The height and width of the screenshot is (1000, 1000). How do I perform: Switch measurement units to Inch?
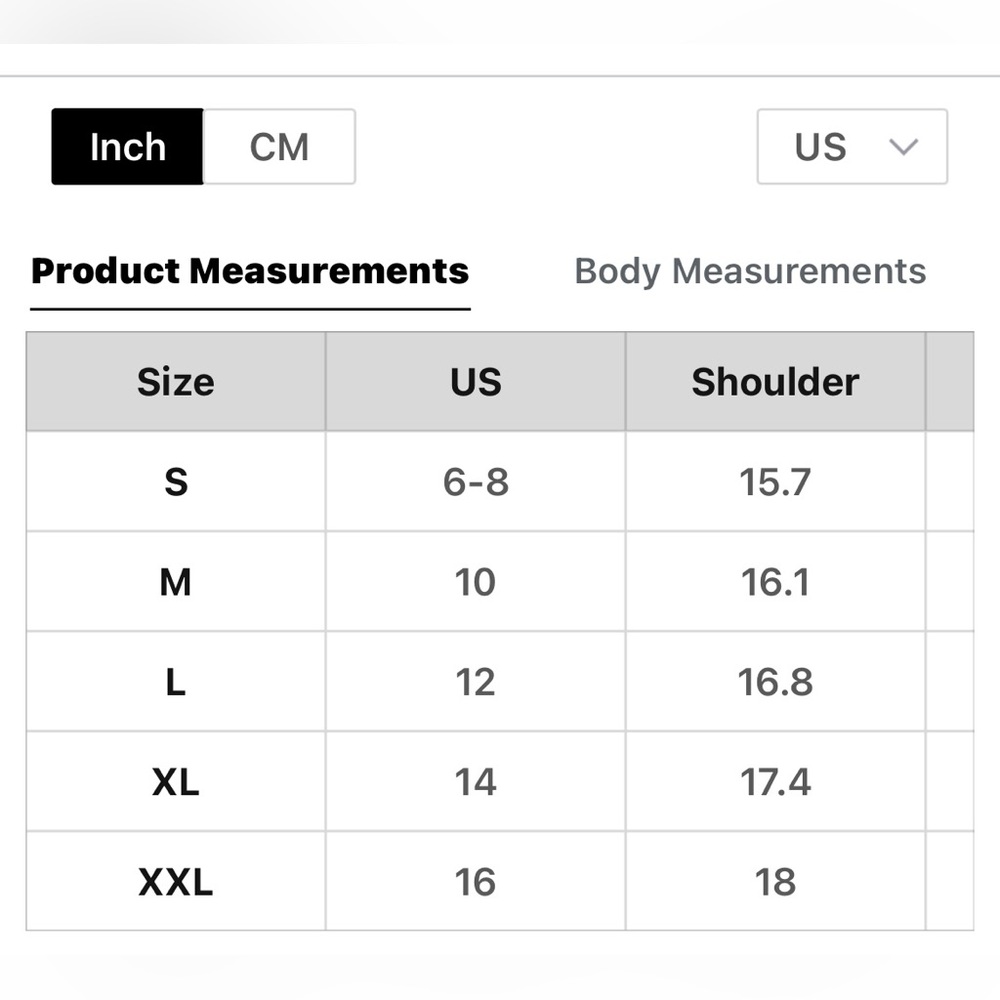[x=128, y=147]
